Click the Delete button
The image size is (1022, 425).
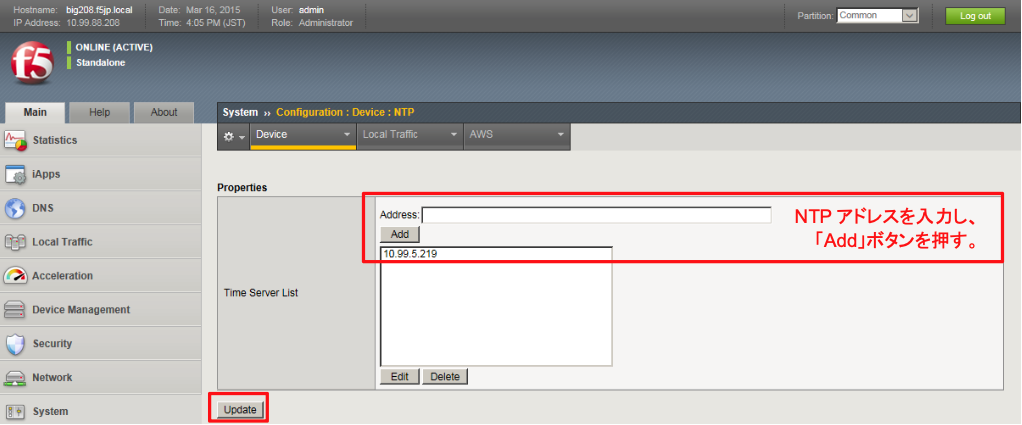tap(445, 377)
